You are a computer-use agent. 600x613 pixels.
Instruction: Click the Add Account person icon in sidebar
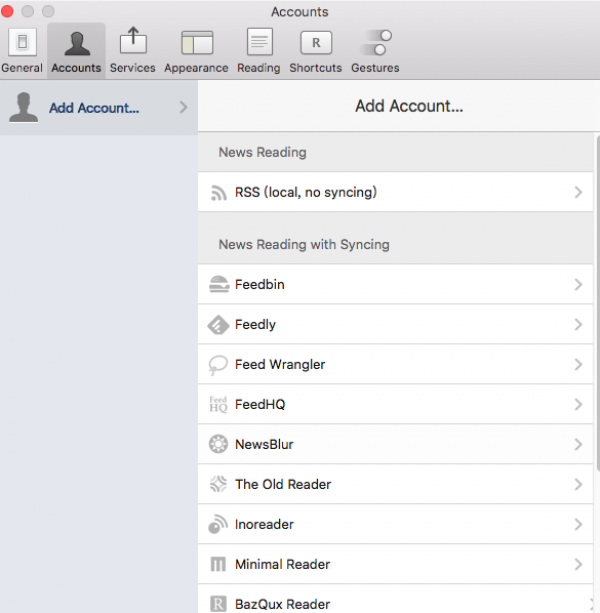coord(24,108)
